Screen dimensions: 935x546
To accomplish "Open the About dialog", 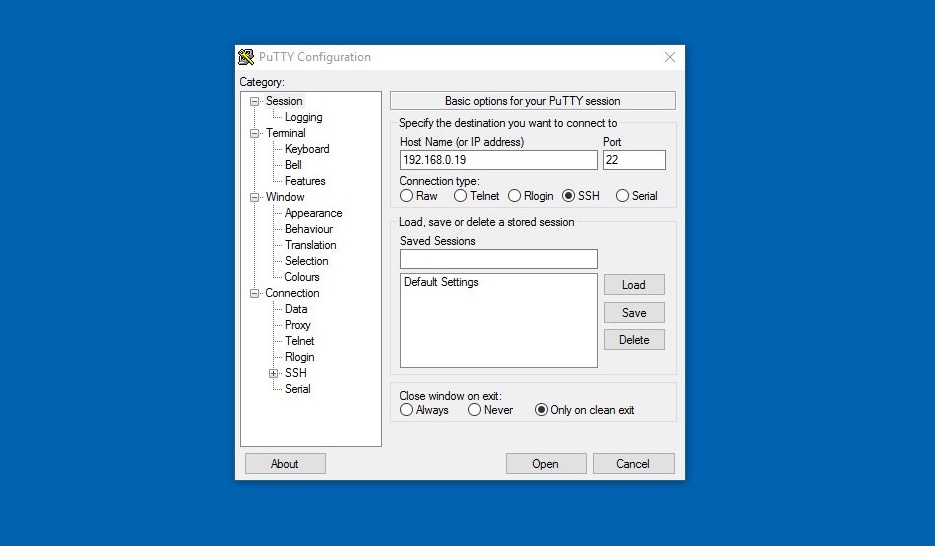I will pos(285,464).
